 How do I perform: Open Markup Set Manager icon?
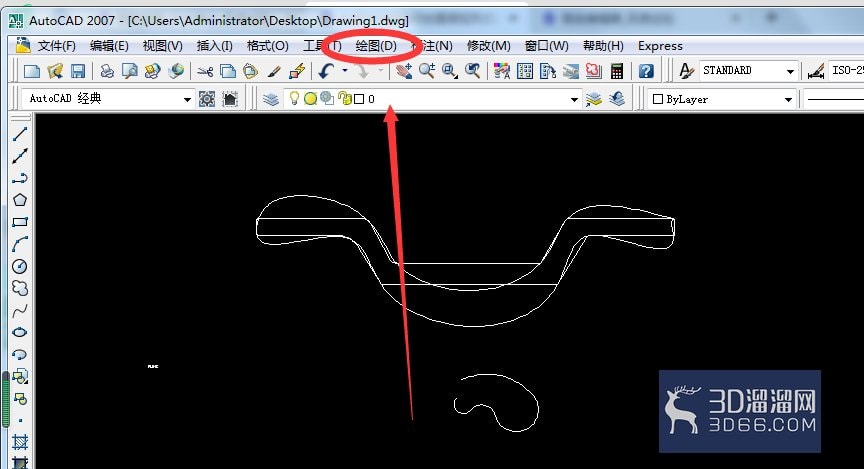click(593, 71)
